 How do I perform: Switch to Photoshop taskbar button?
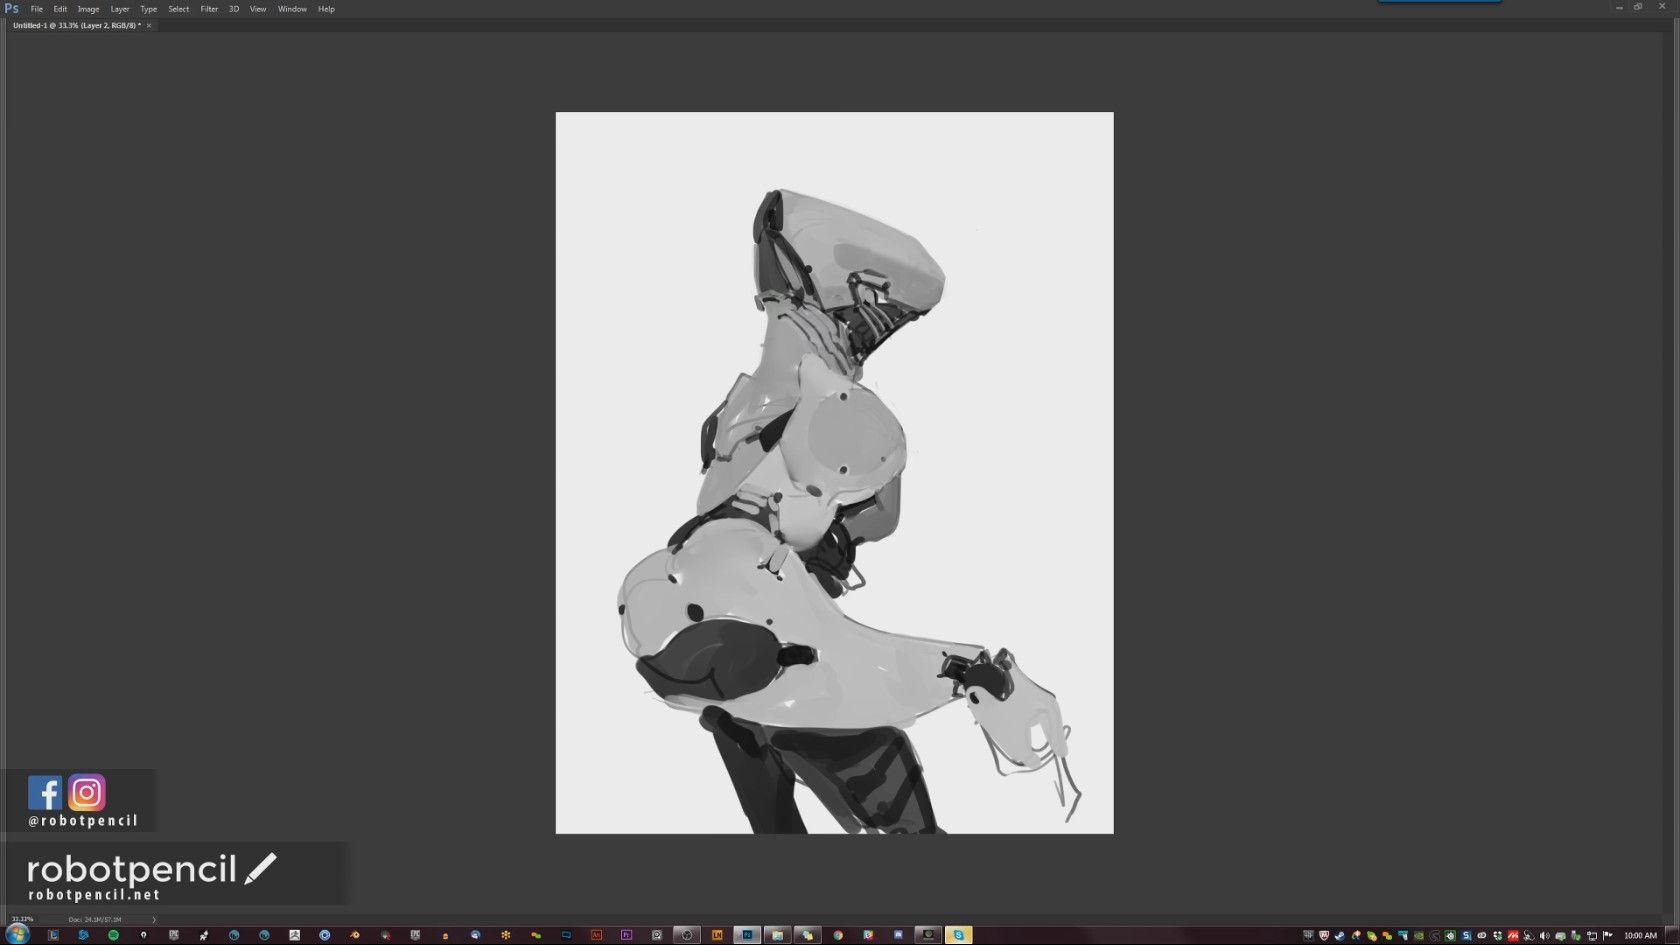click(747, 935)
